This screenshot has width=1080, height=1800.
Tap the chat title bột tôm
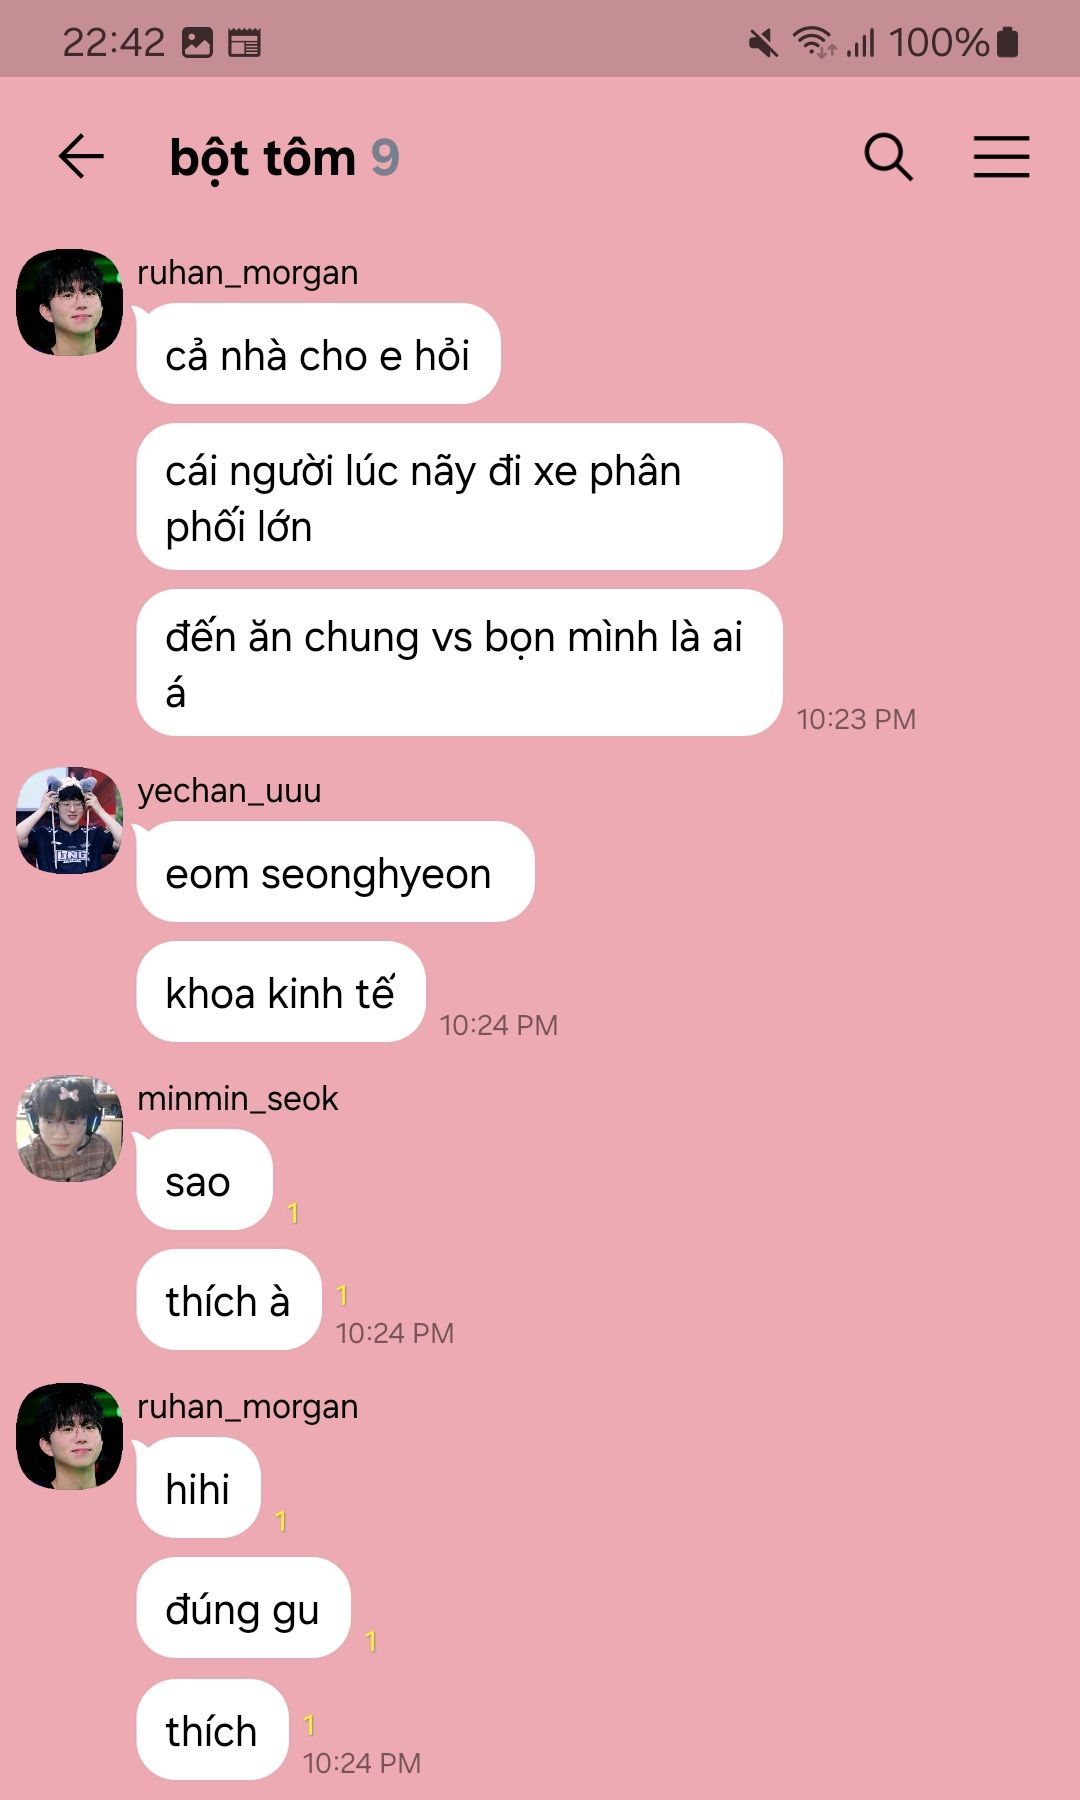click(x=263, y=158)
